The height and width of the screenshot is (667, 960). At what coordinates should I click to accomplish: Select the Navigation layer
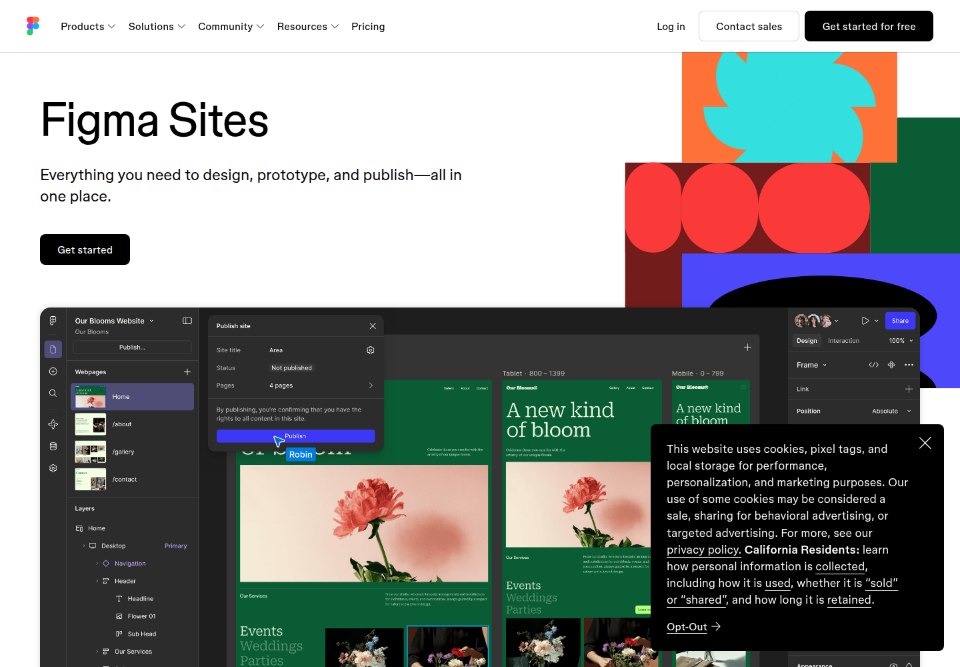[130, 563]
